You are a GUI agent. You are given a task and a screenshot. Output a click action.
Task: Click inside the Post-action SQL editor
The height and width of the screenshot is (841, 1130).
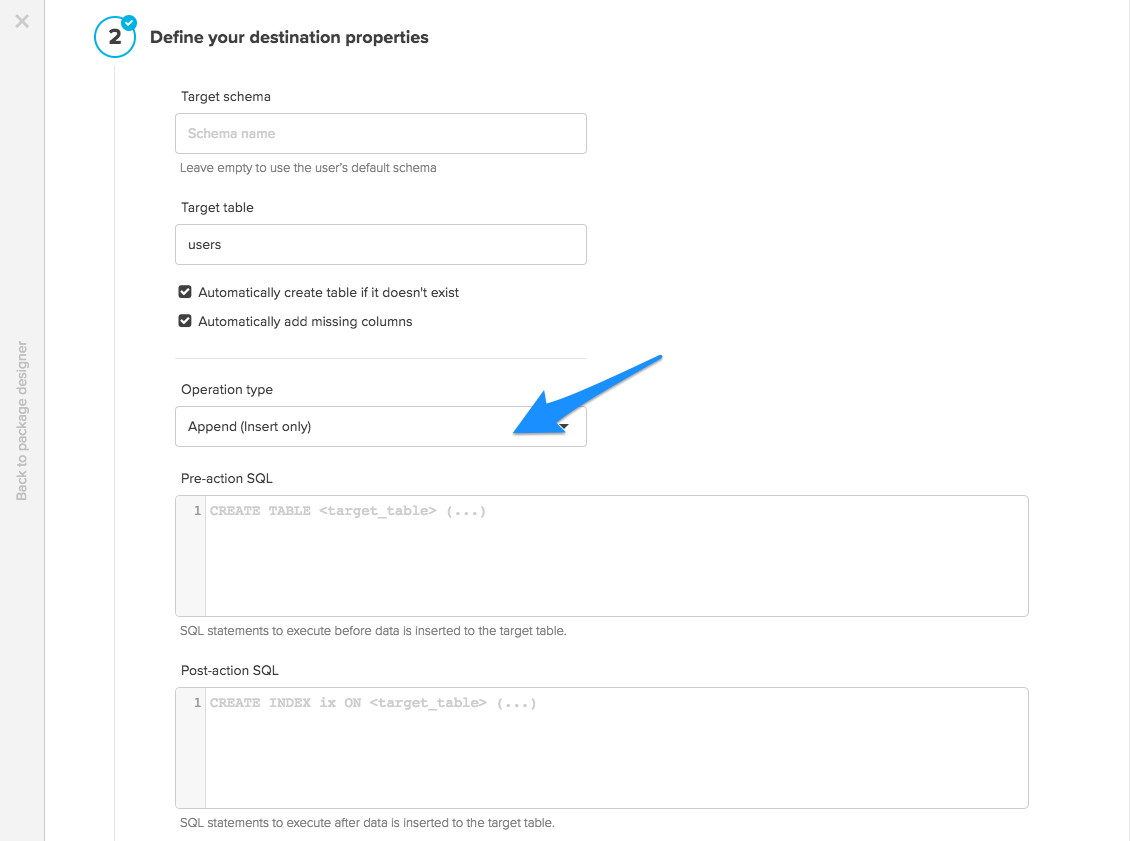pos(600,747)
